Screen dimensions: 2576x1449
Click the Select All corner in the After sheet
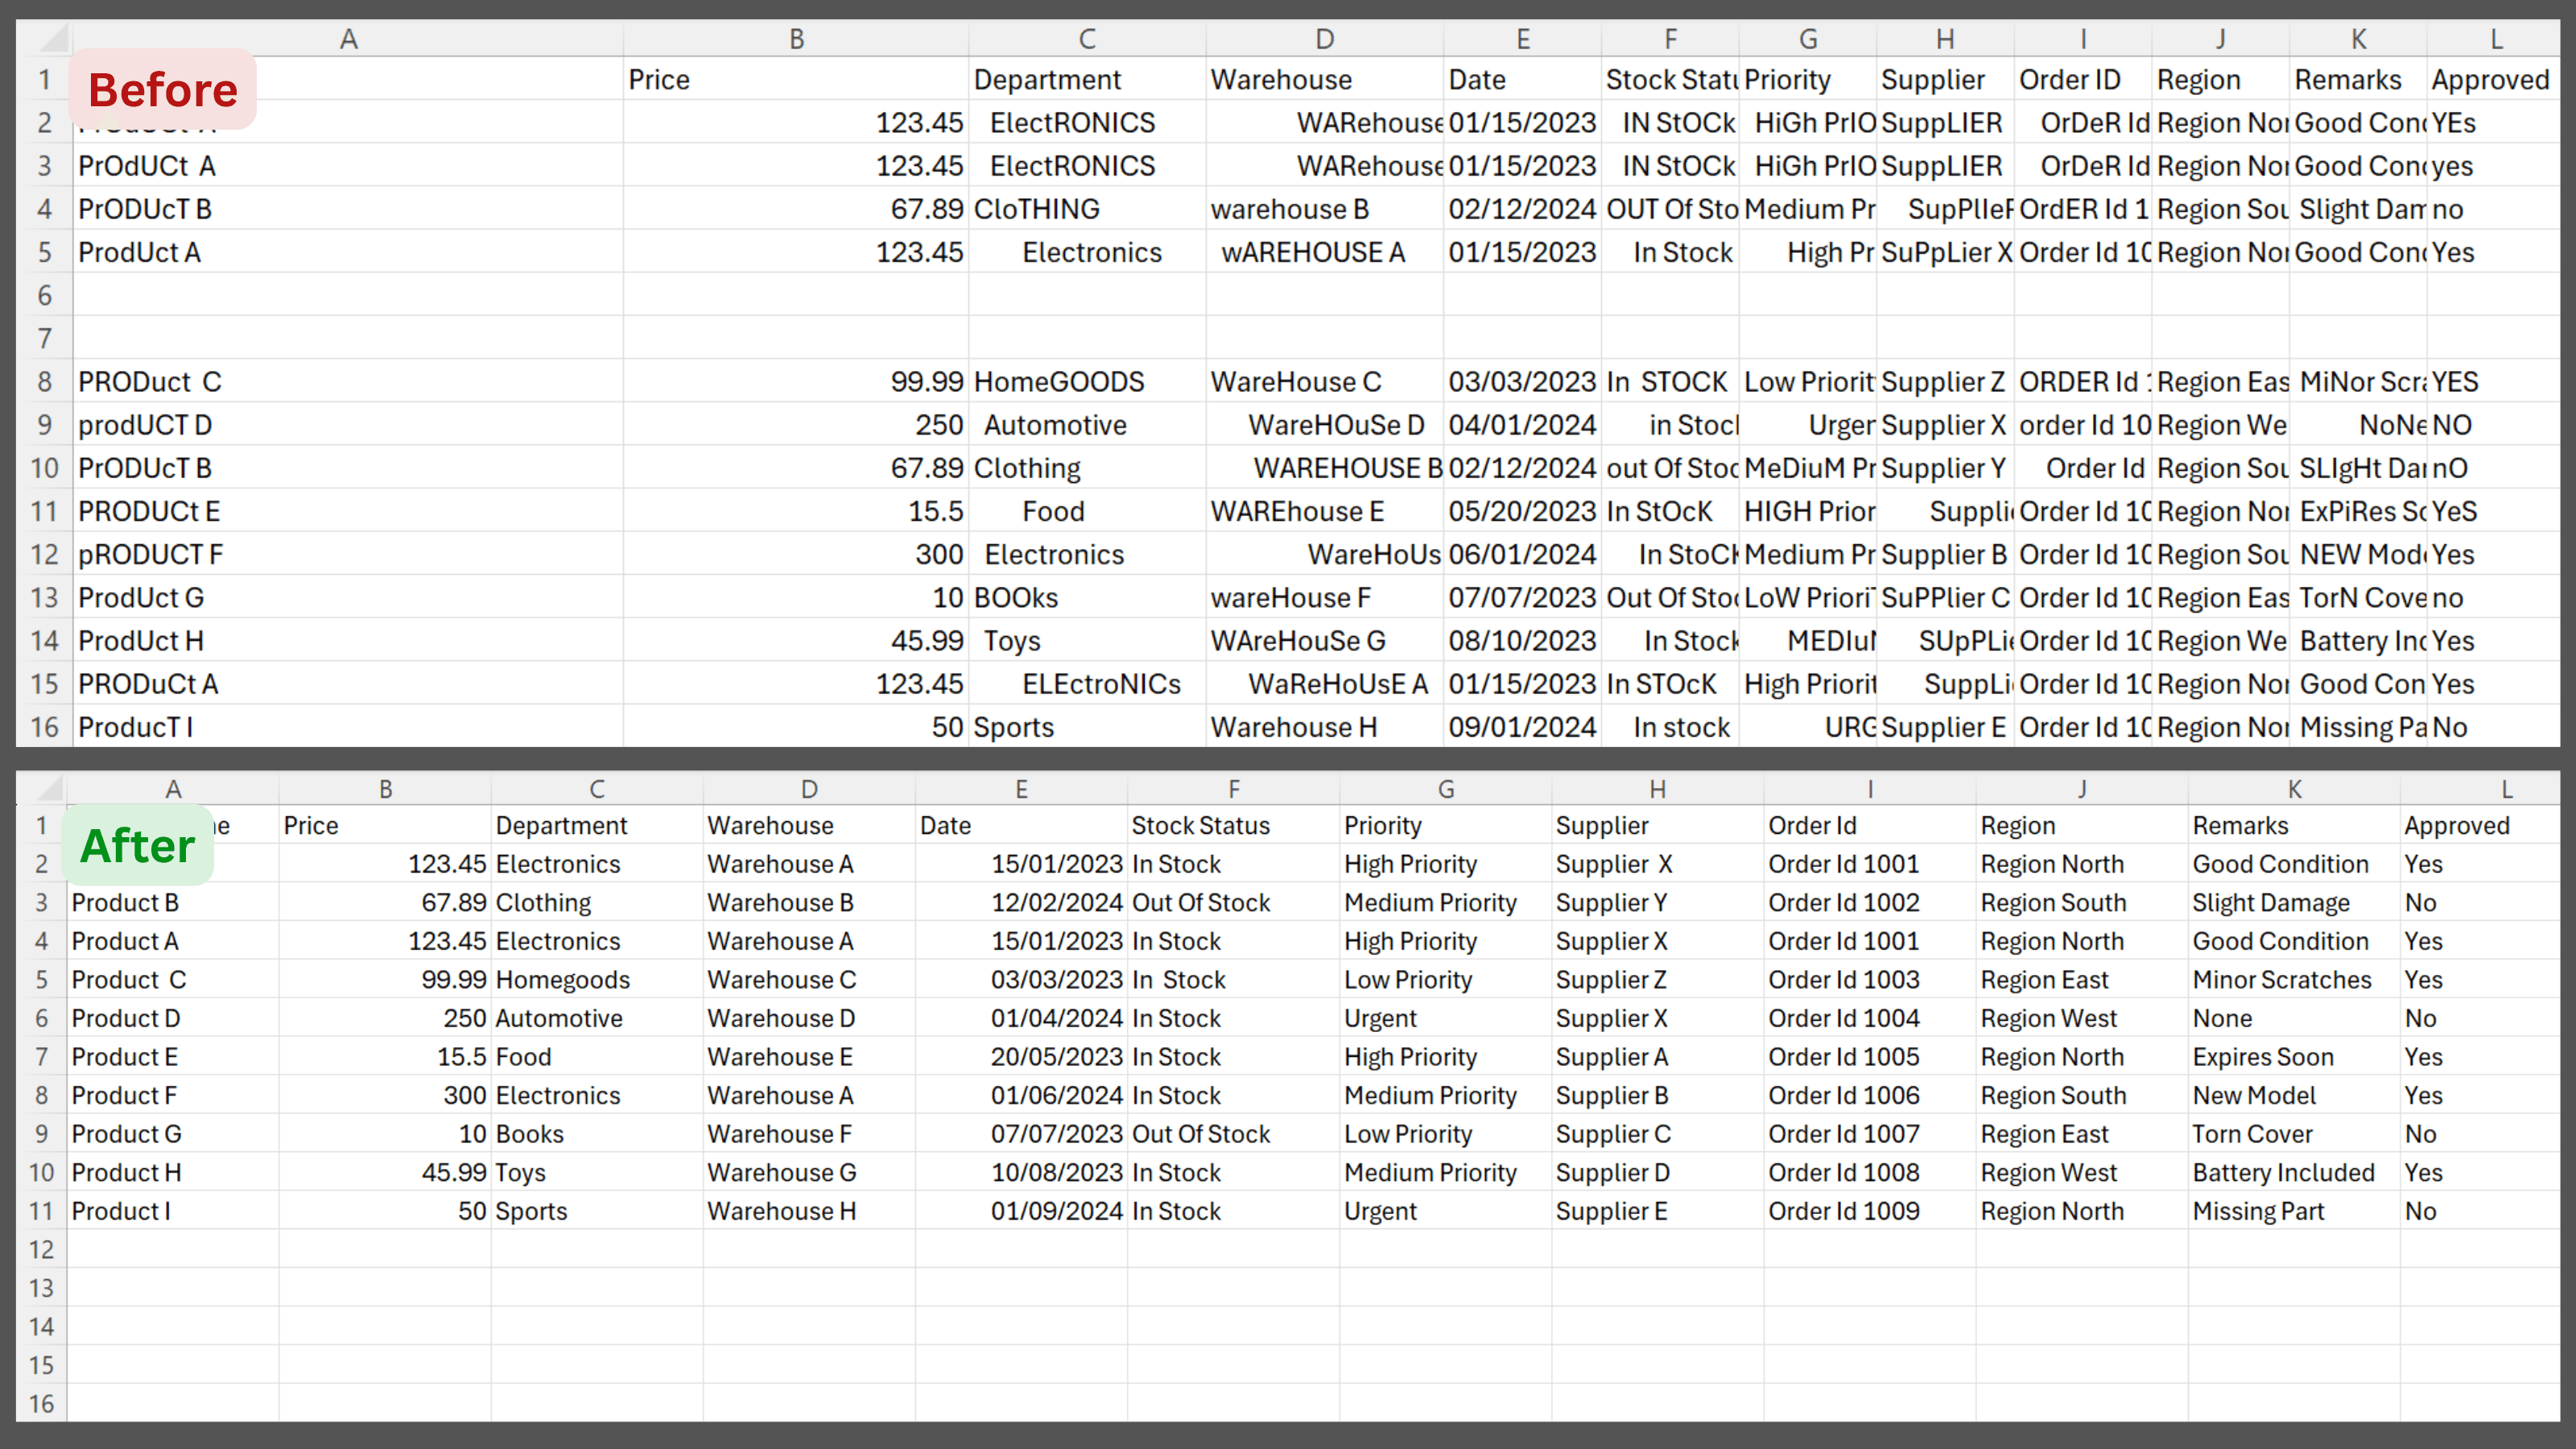[42, 789]
